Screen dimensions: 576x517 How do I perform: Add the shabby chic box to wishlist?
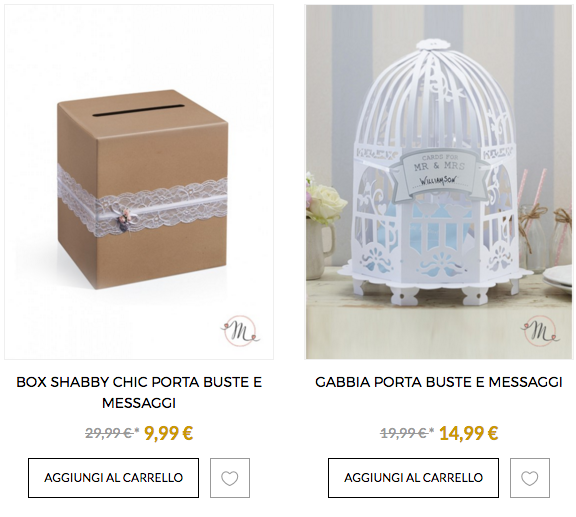pyautogui.click(x=230, y=478)
